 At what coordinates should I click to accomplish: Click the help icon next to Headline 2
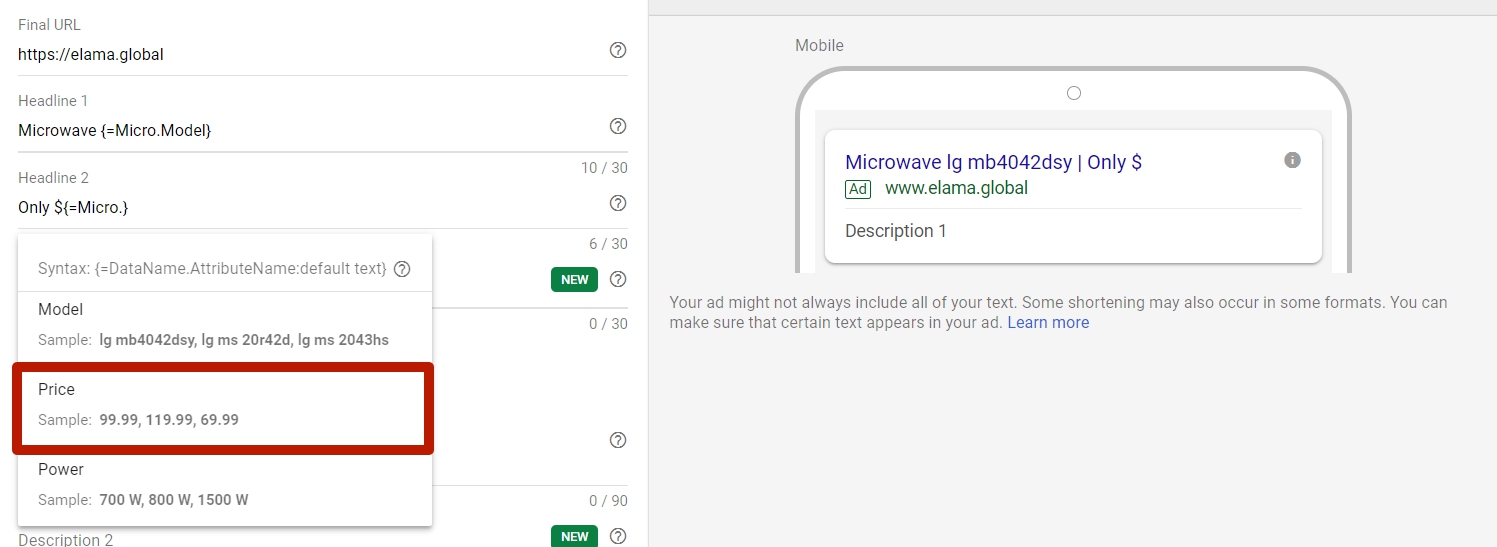coord(618,203)
